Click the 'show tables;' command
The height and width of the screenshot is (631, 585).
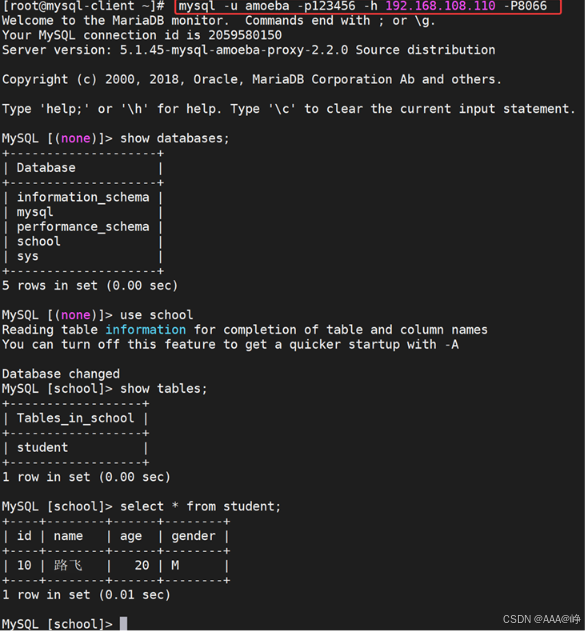click(164, 389)
